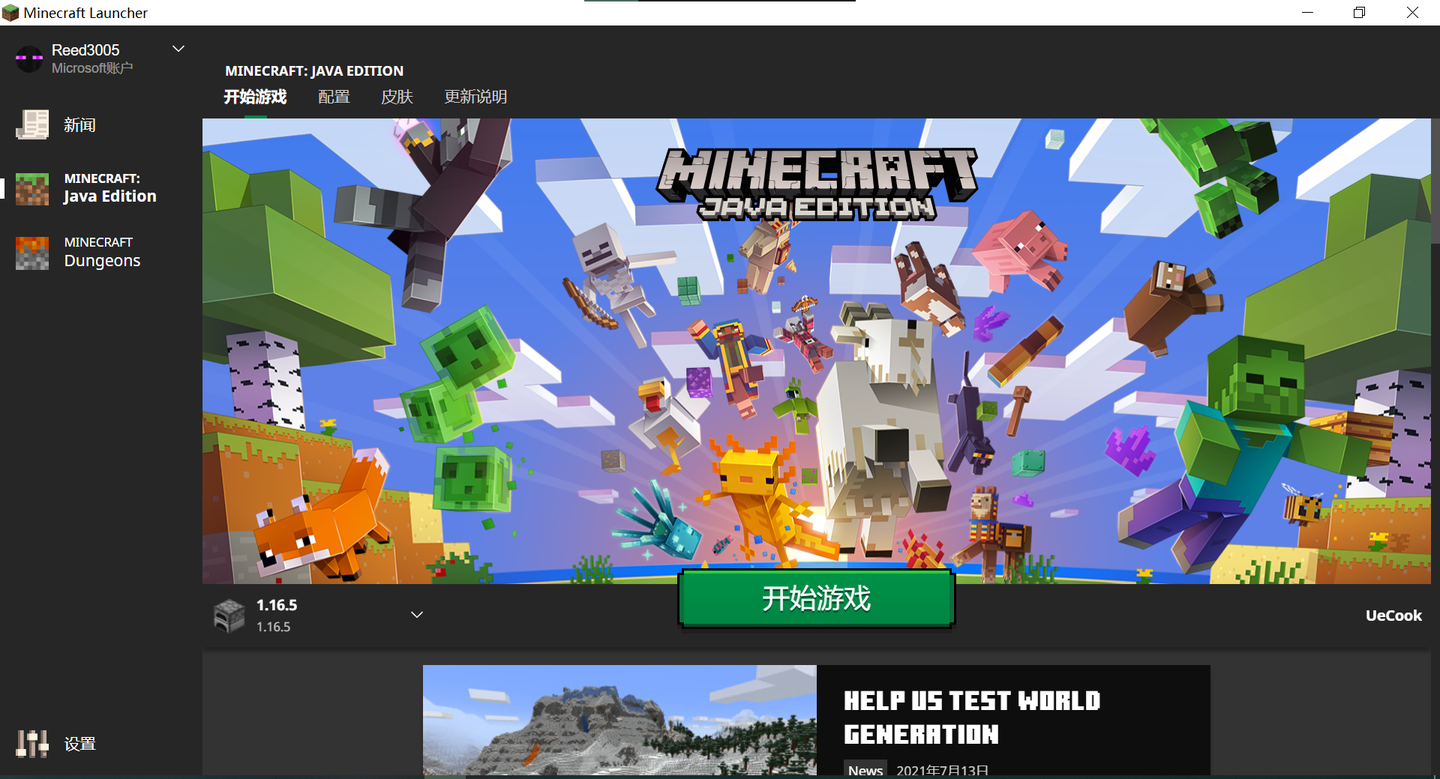Switch to the 配置 tab

pos(334,97)
